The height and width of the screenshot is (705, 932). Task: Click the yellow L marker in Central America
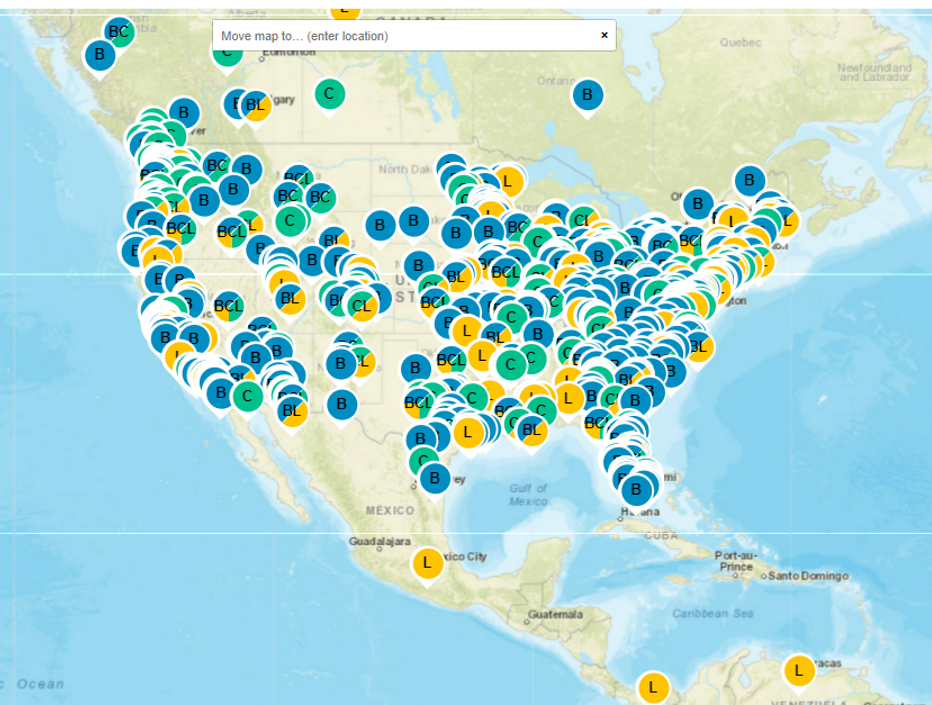click(x=652, y=687)
